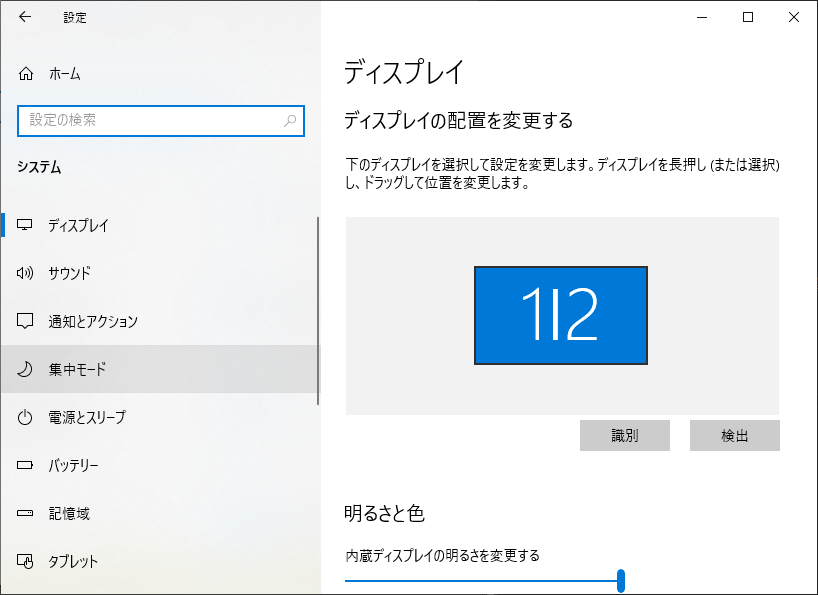818x595 pixels.
Task: Click the power icon for 電源とスリープ
Action: click(25, 417)
